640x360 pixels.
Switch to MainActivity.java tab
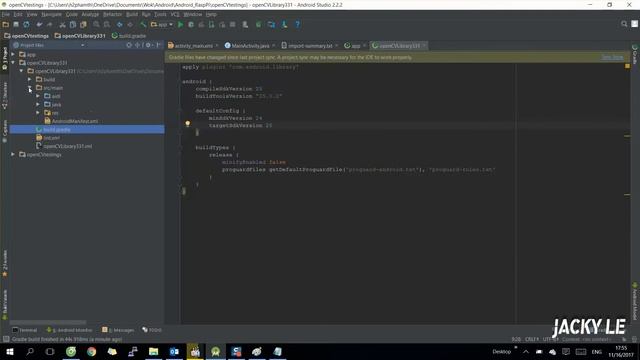250,46
